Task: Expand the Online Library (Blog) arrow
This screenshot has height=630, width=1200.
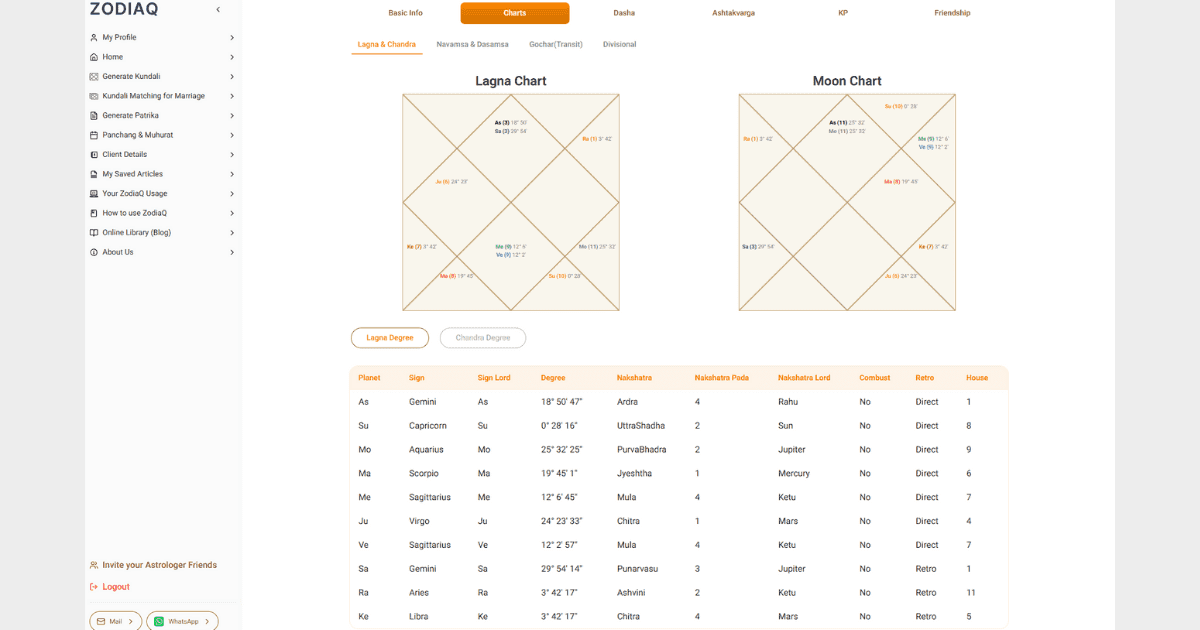Action: [x=232, y=232]
